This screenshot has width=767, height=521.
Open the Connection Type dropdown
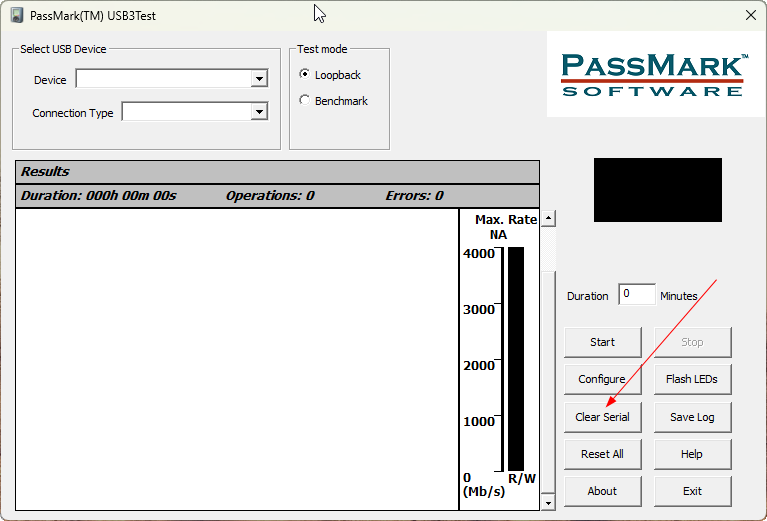pyautogui.click(x=259, y=112)
